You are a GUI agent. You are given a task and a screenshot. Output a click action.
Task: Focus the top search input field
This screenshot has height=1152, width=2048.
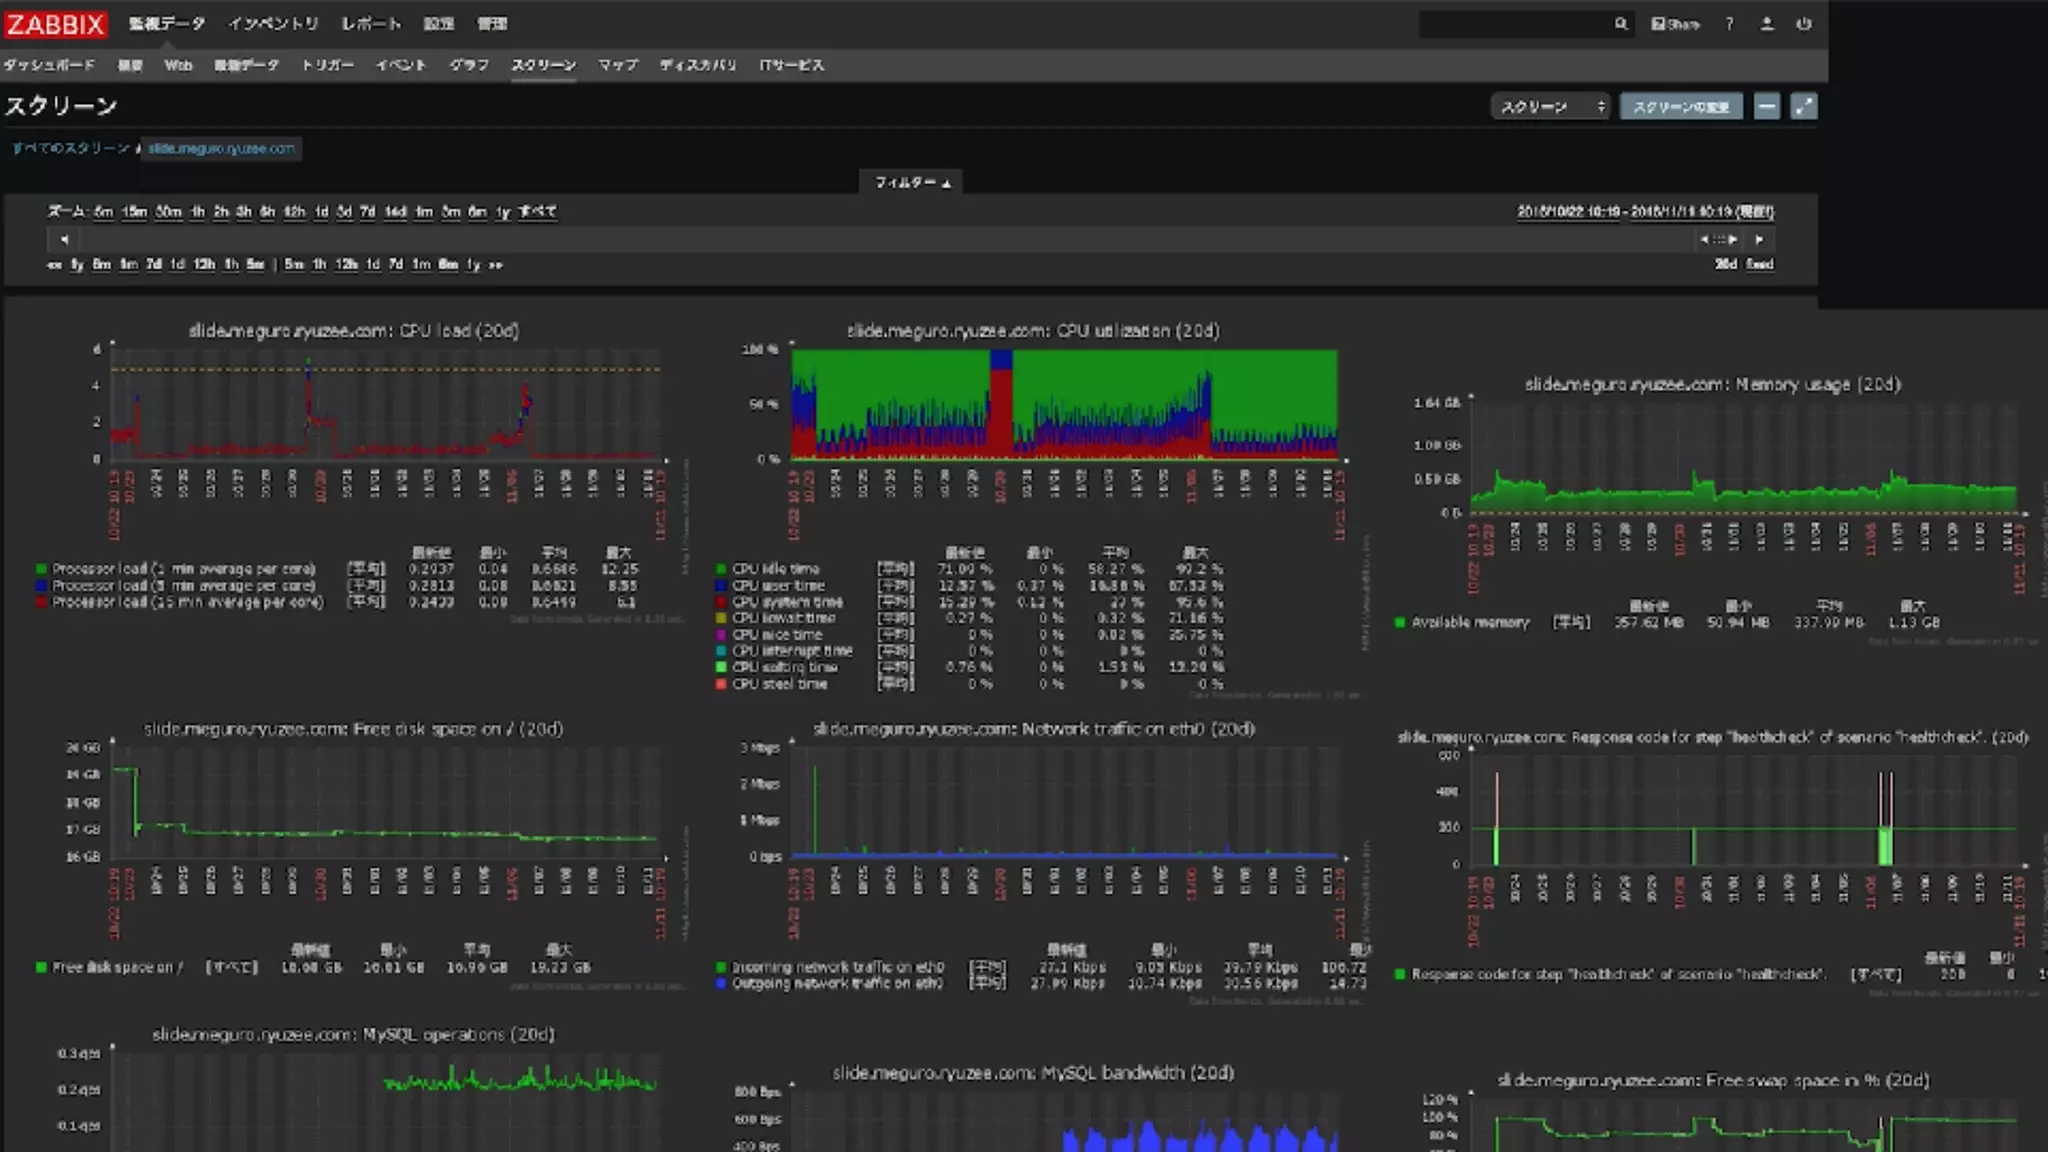[x=1515, y=24]
